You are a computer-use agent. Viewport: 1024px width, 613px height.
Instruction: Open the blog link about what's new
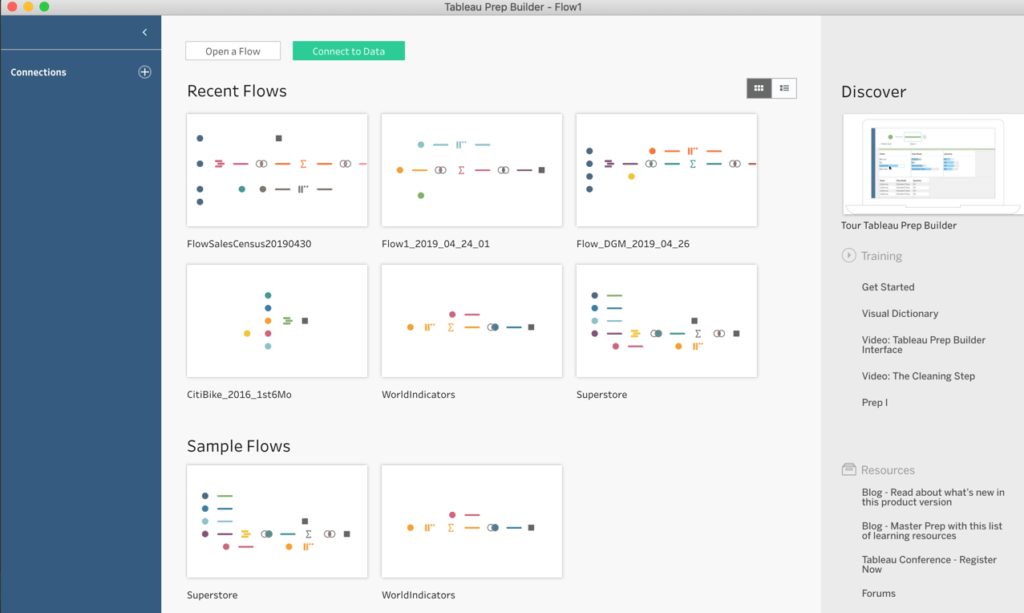coord(933,497)
